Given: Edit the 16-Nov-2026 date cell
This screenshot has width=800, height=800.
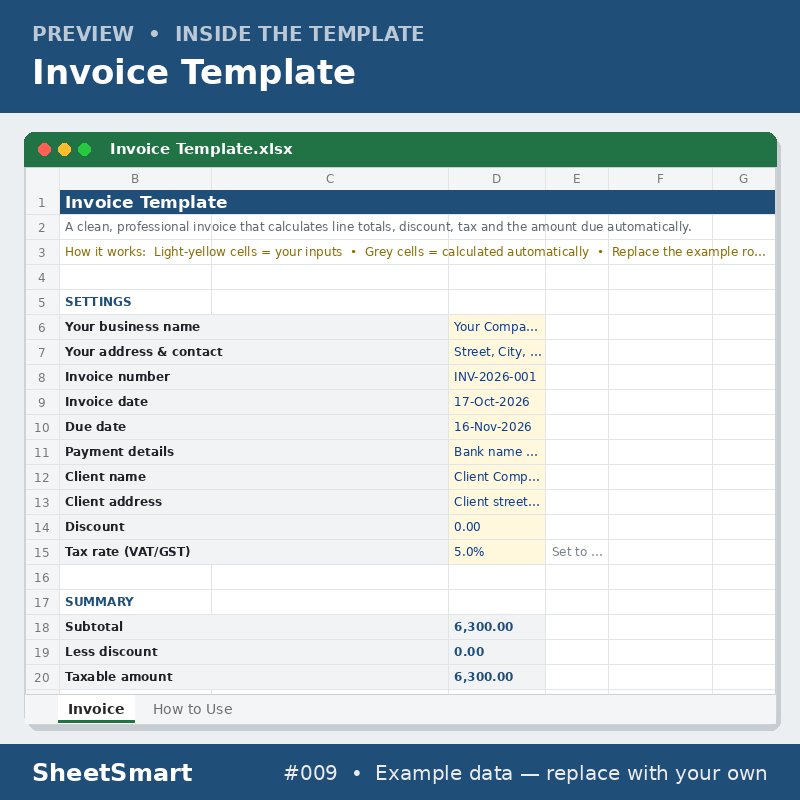Looking at the screenshot, I should pyautogui.click(x=497, y=427).
